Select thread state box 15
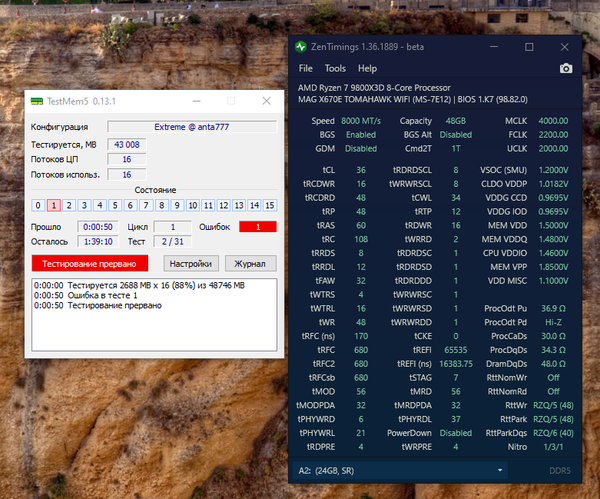The image size is (600, 499). [x=270, y=205]
